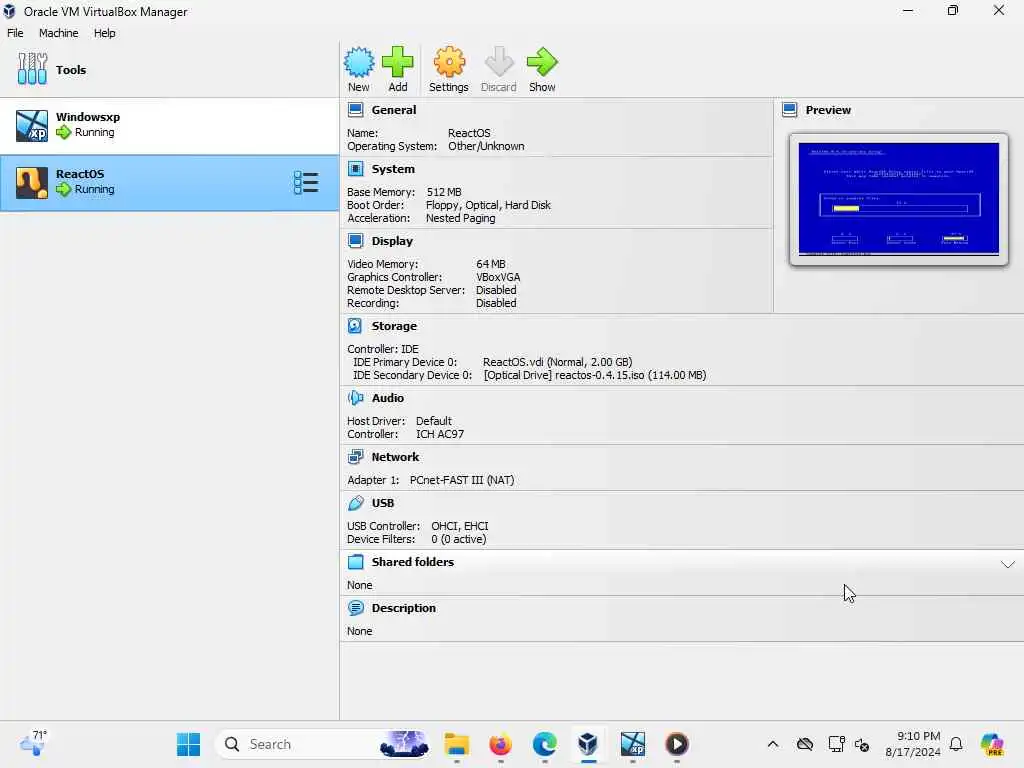Click the taskbar Search box
1024x768 pixels.
[323, 744]
